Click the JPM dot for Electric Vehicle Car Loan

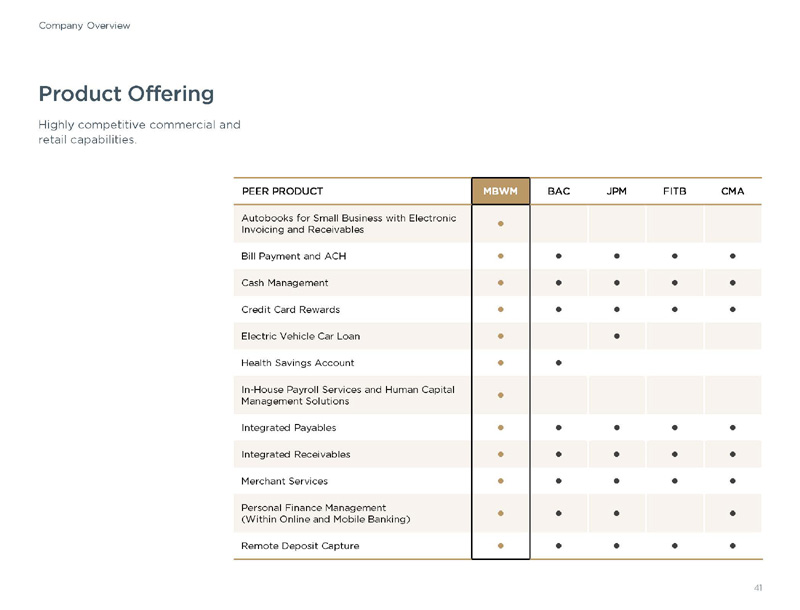point(617,336)
